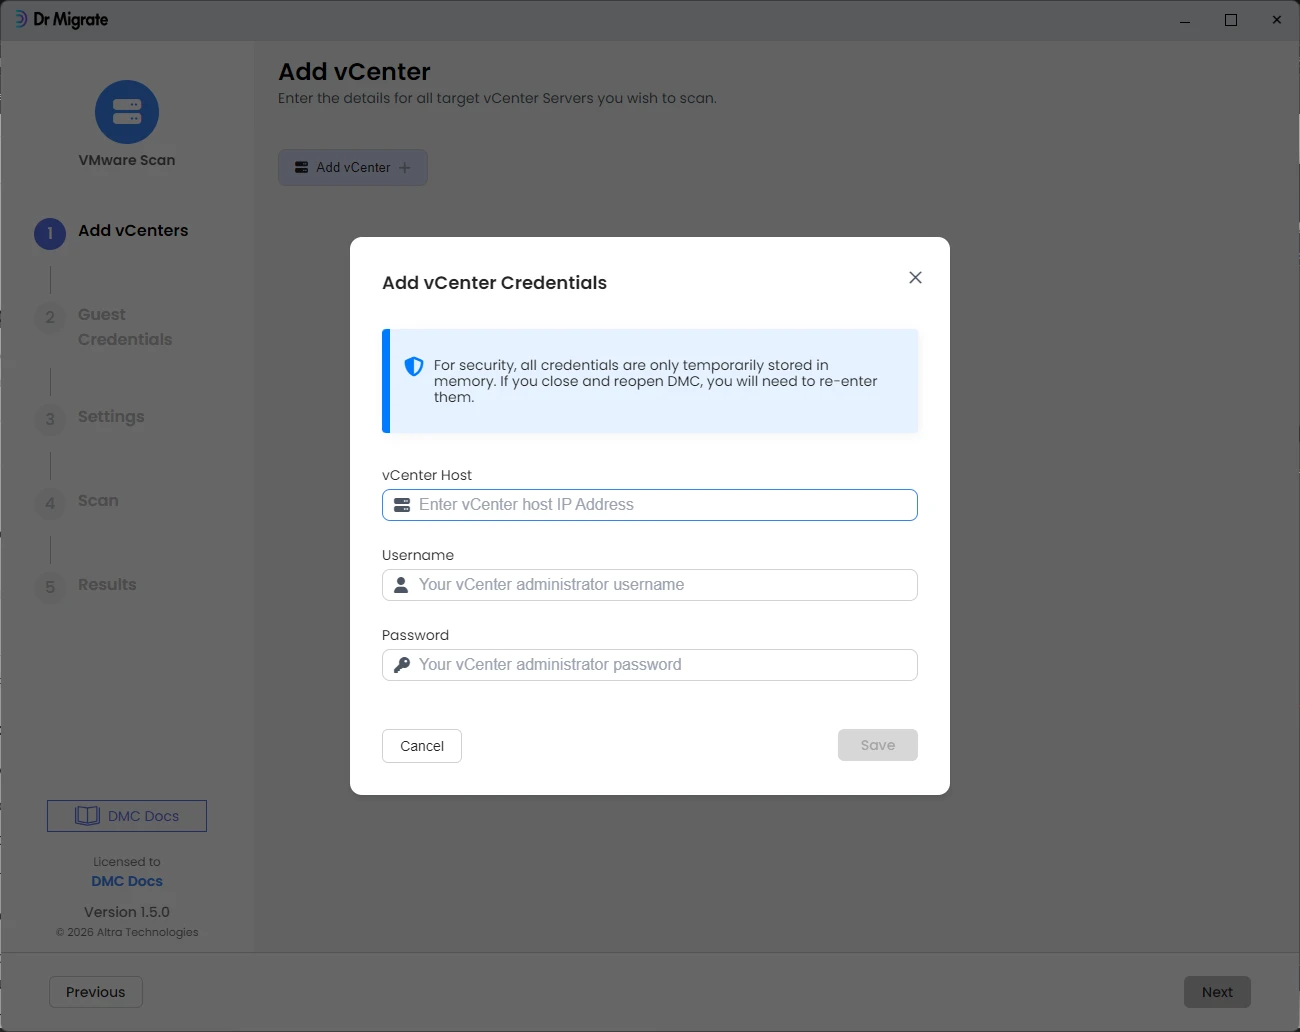Click the '© 2026 Altra Technologies' text
Viewport: 1300px width, 1032px height.
tap(127, 932)
